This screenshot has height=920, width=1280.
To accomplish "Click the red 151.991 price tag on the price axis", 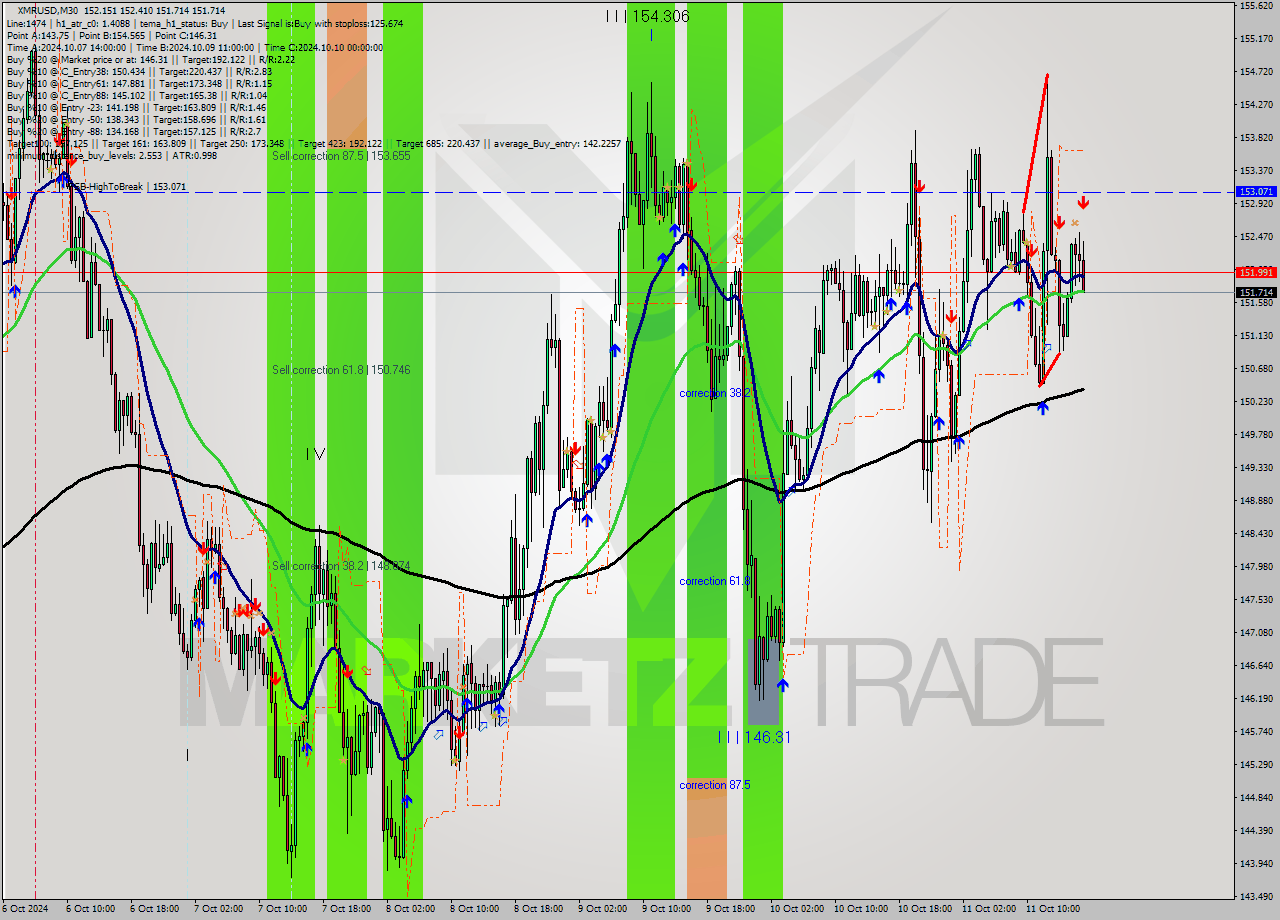I will [1257, 272].
